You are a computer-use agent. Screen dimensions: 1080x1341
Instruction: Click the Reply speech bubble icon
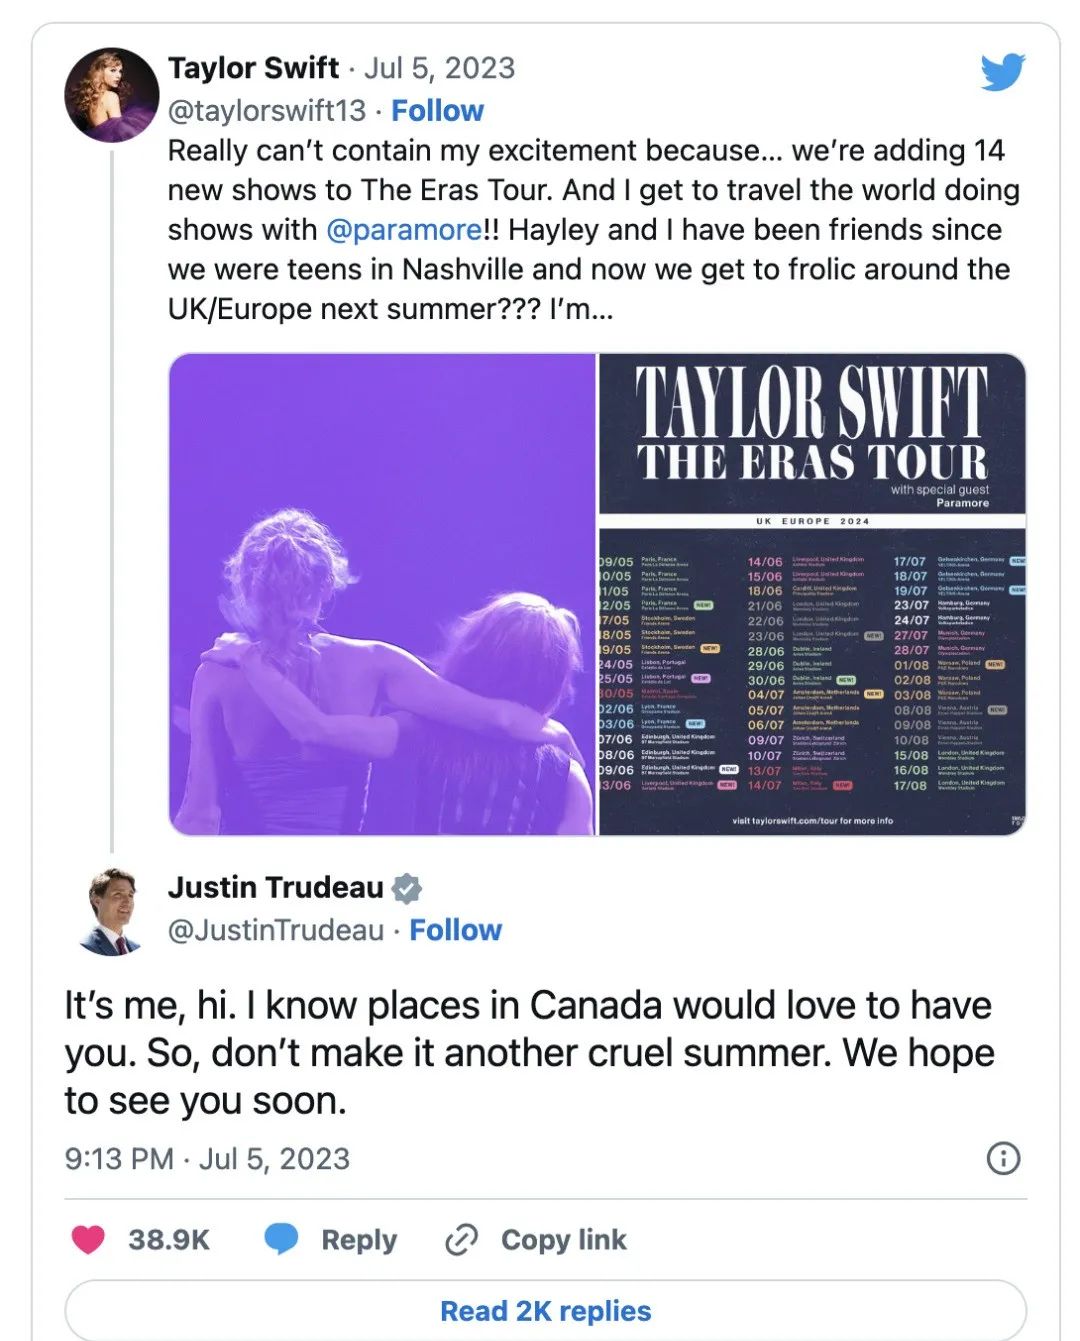pos(281,1239)
